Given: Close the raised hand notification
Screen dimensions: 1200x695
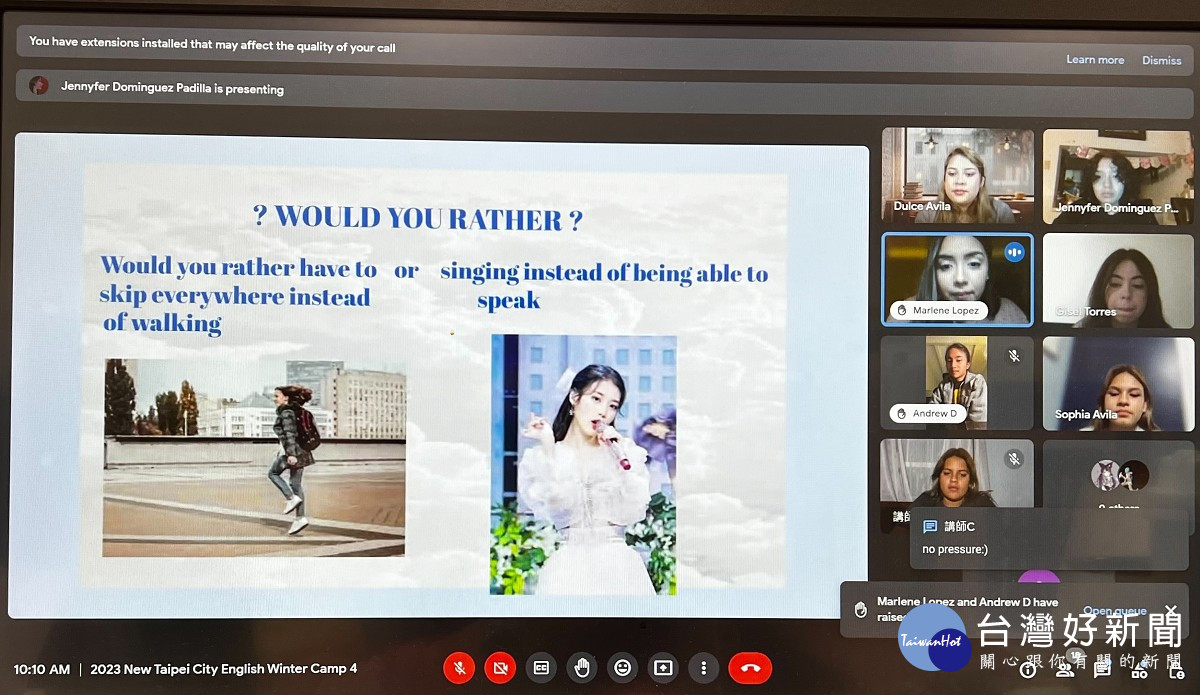Looking at the screenshot, I should pos(1171,609).
